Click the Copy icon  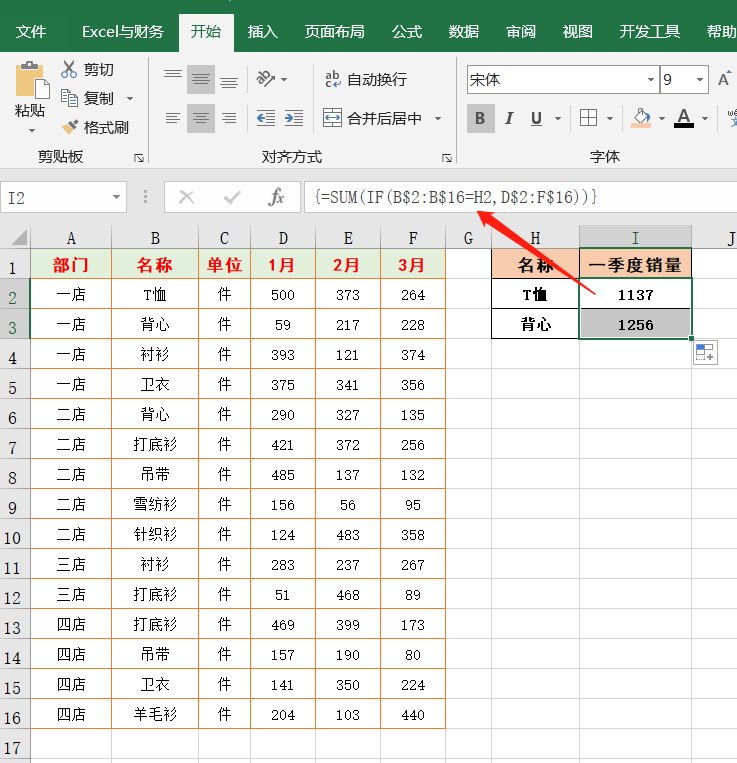click(69, 98)
